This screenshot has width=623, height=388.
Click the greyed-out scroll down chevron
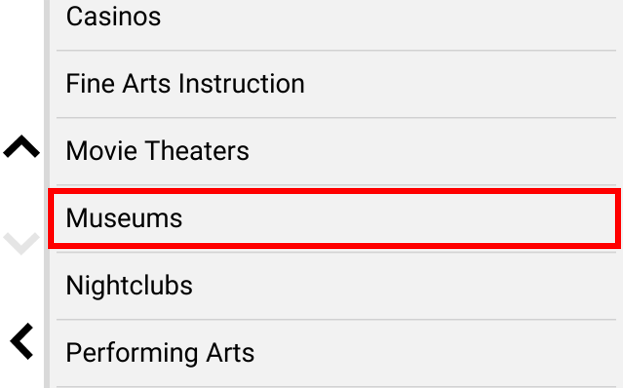(x=21, y=243)
